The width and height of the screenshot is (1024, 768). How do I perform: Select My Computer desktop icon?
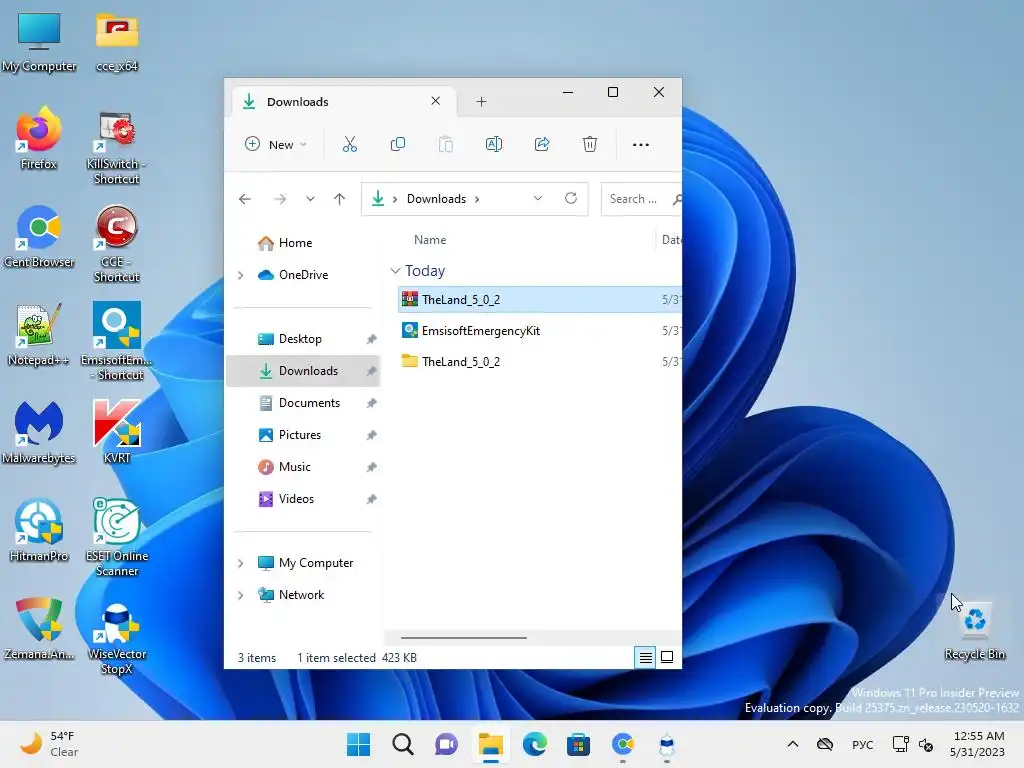[39, 40]
